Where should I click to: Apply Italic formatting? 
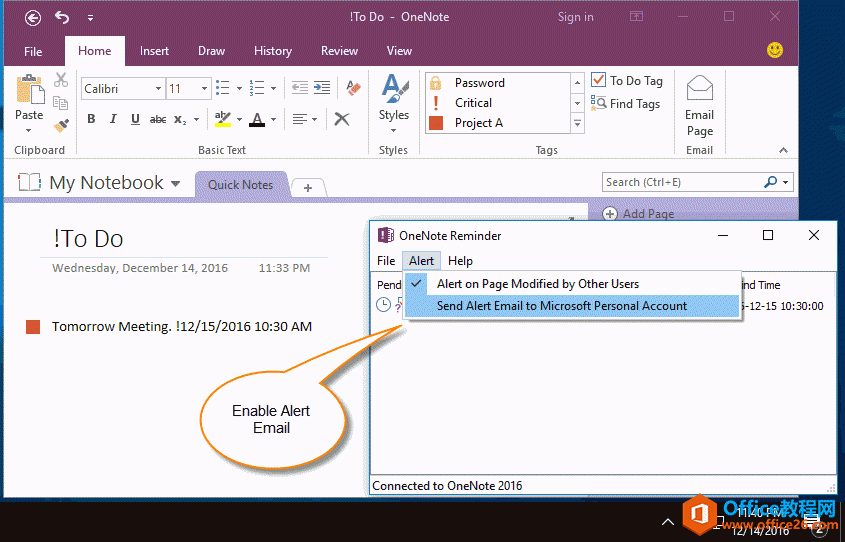[x=113, y=119]
